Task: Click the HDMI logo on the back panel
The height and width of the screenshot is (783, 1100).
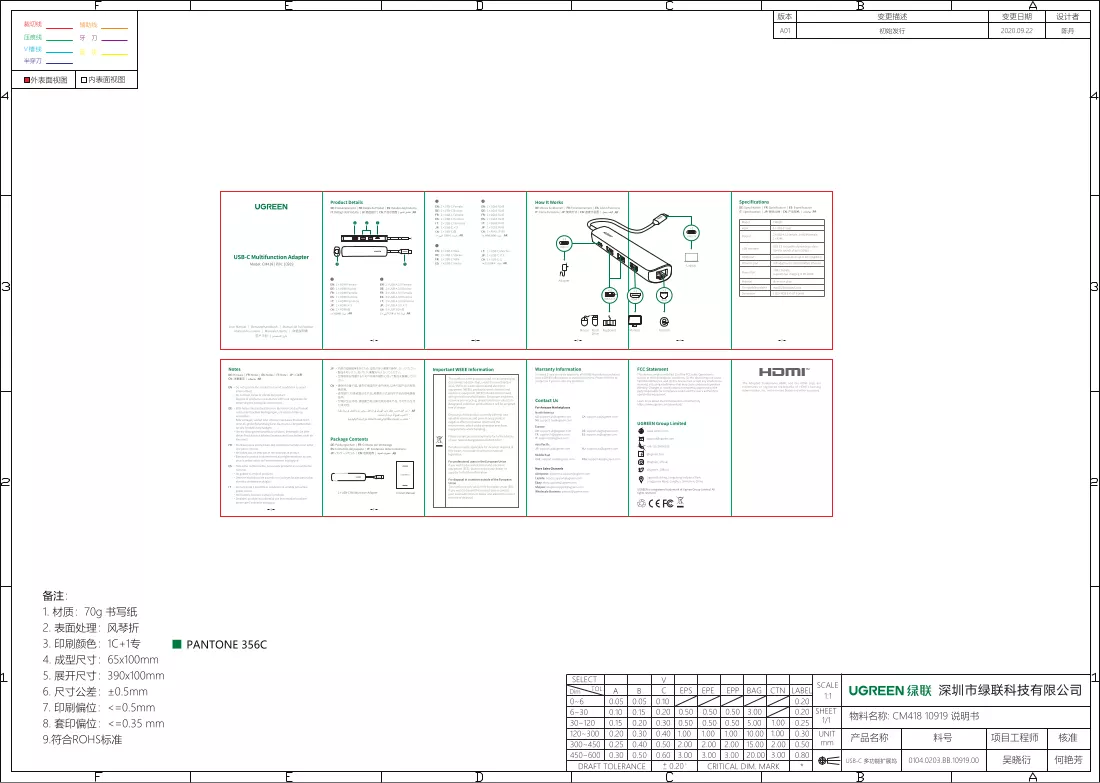Action: (x=784, y=372)
